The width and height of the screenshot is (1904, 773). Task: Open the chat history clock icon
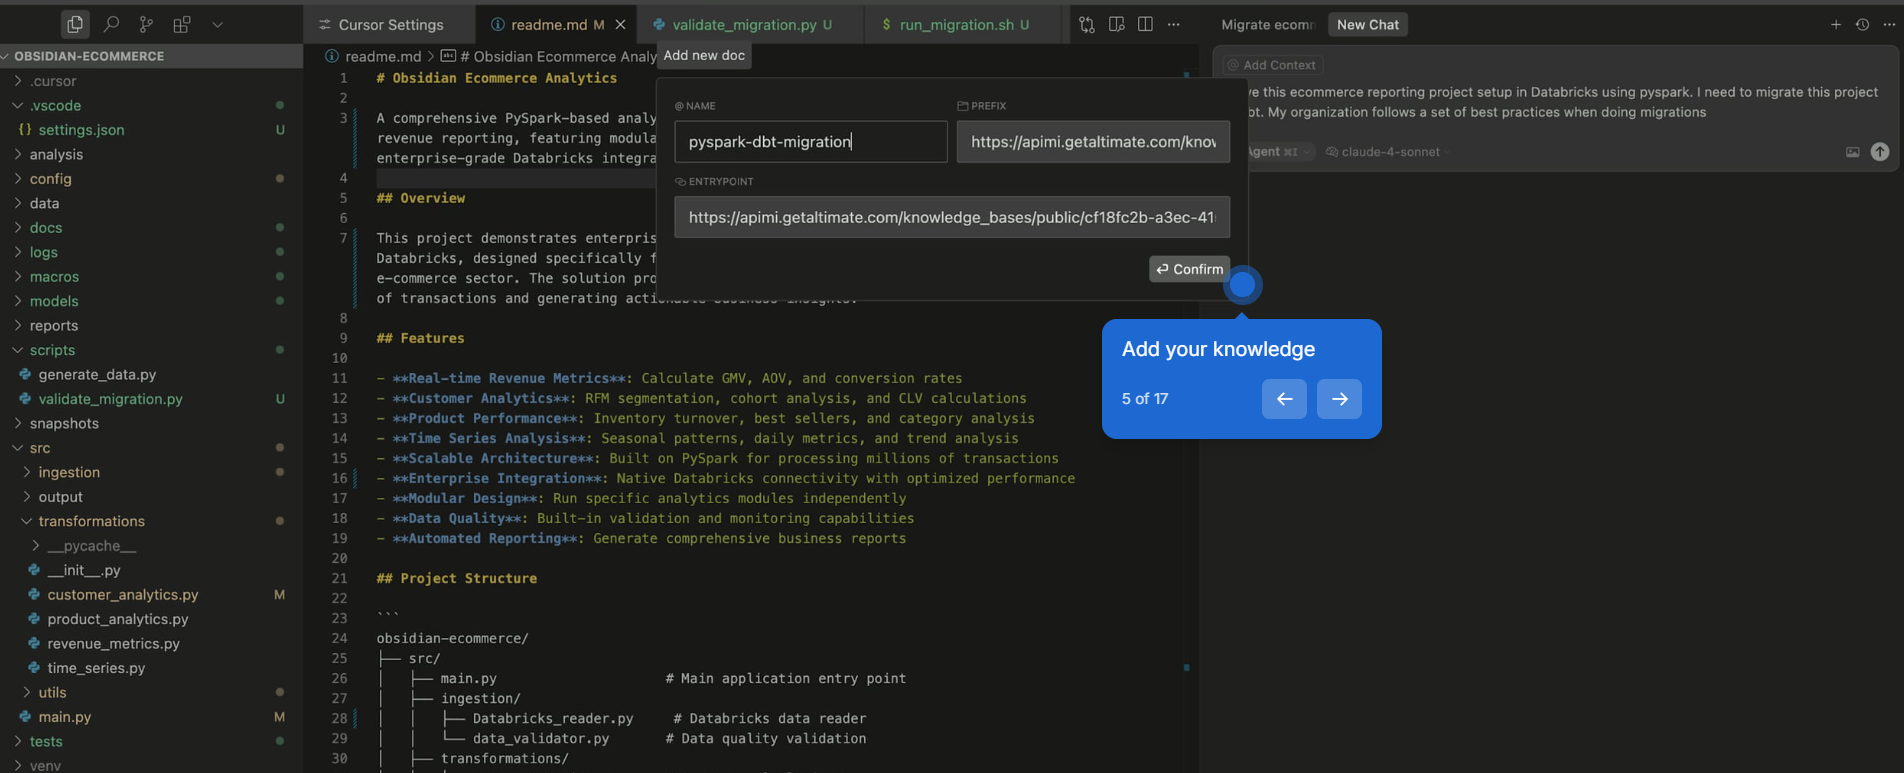coord(1862,24)
